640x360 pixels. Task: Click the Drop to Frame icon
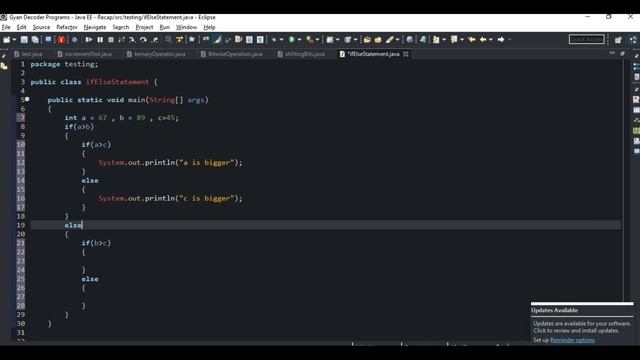(168, 40)
